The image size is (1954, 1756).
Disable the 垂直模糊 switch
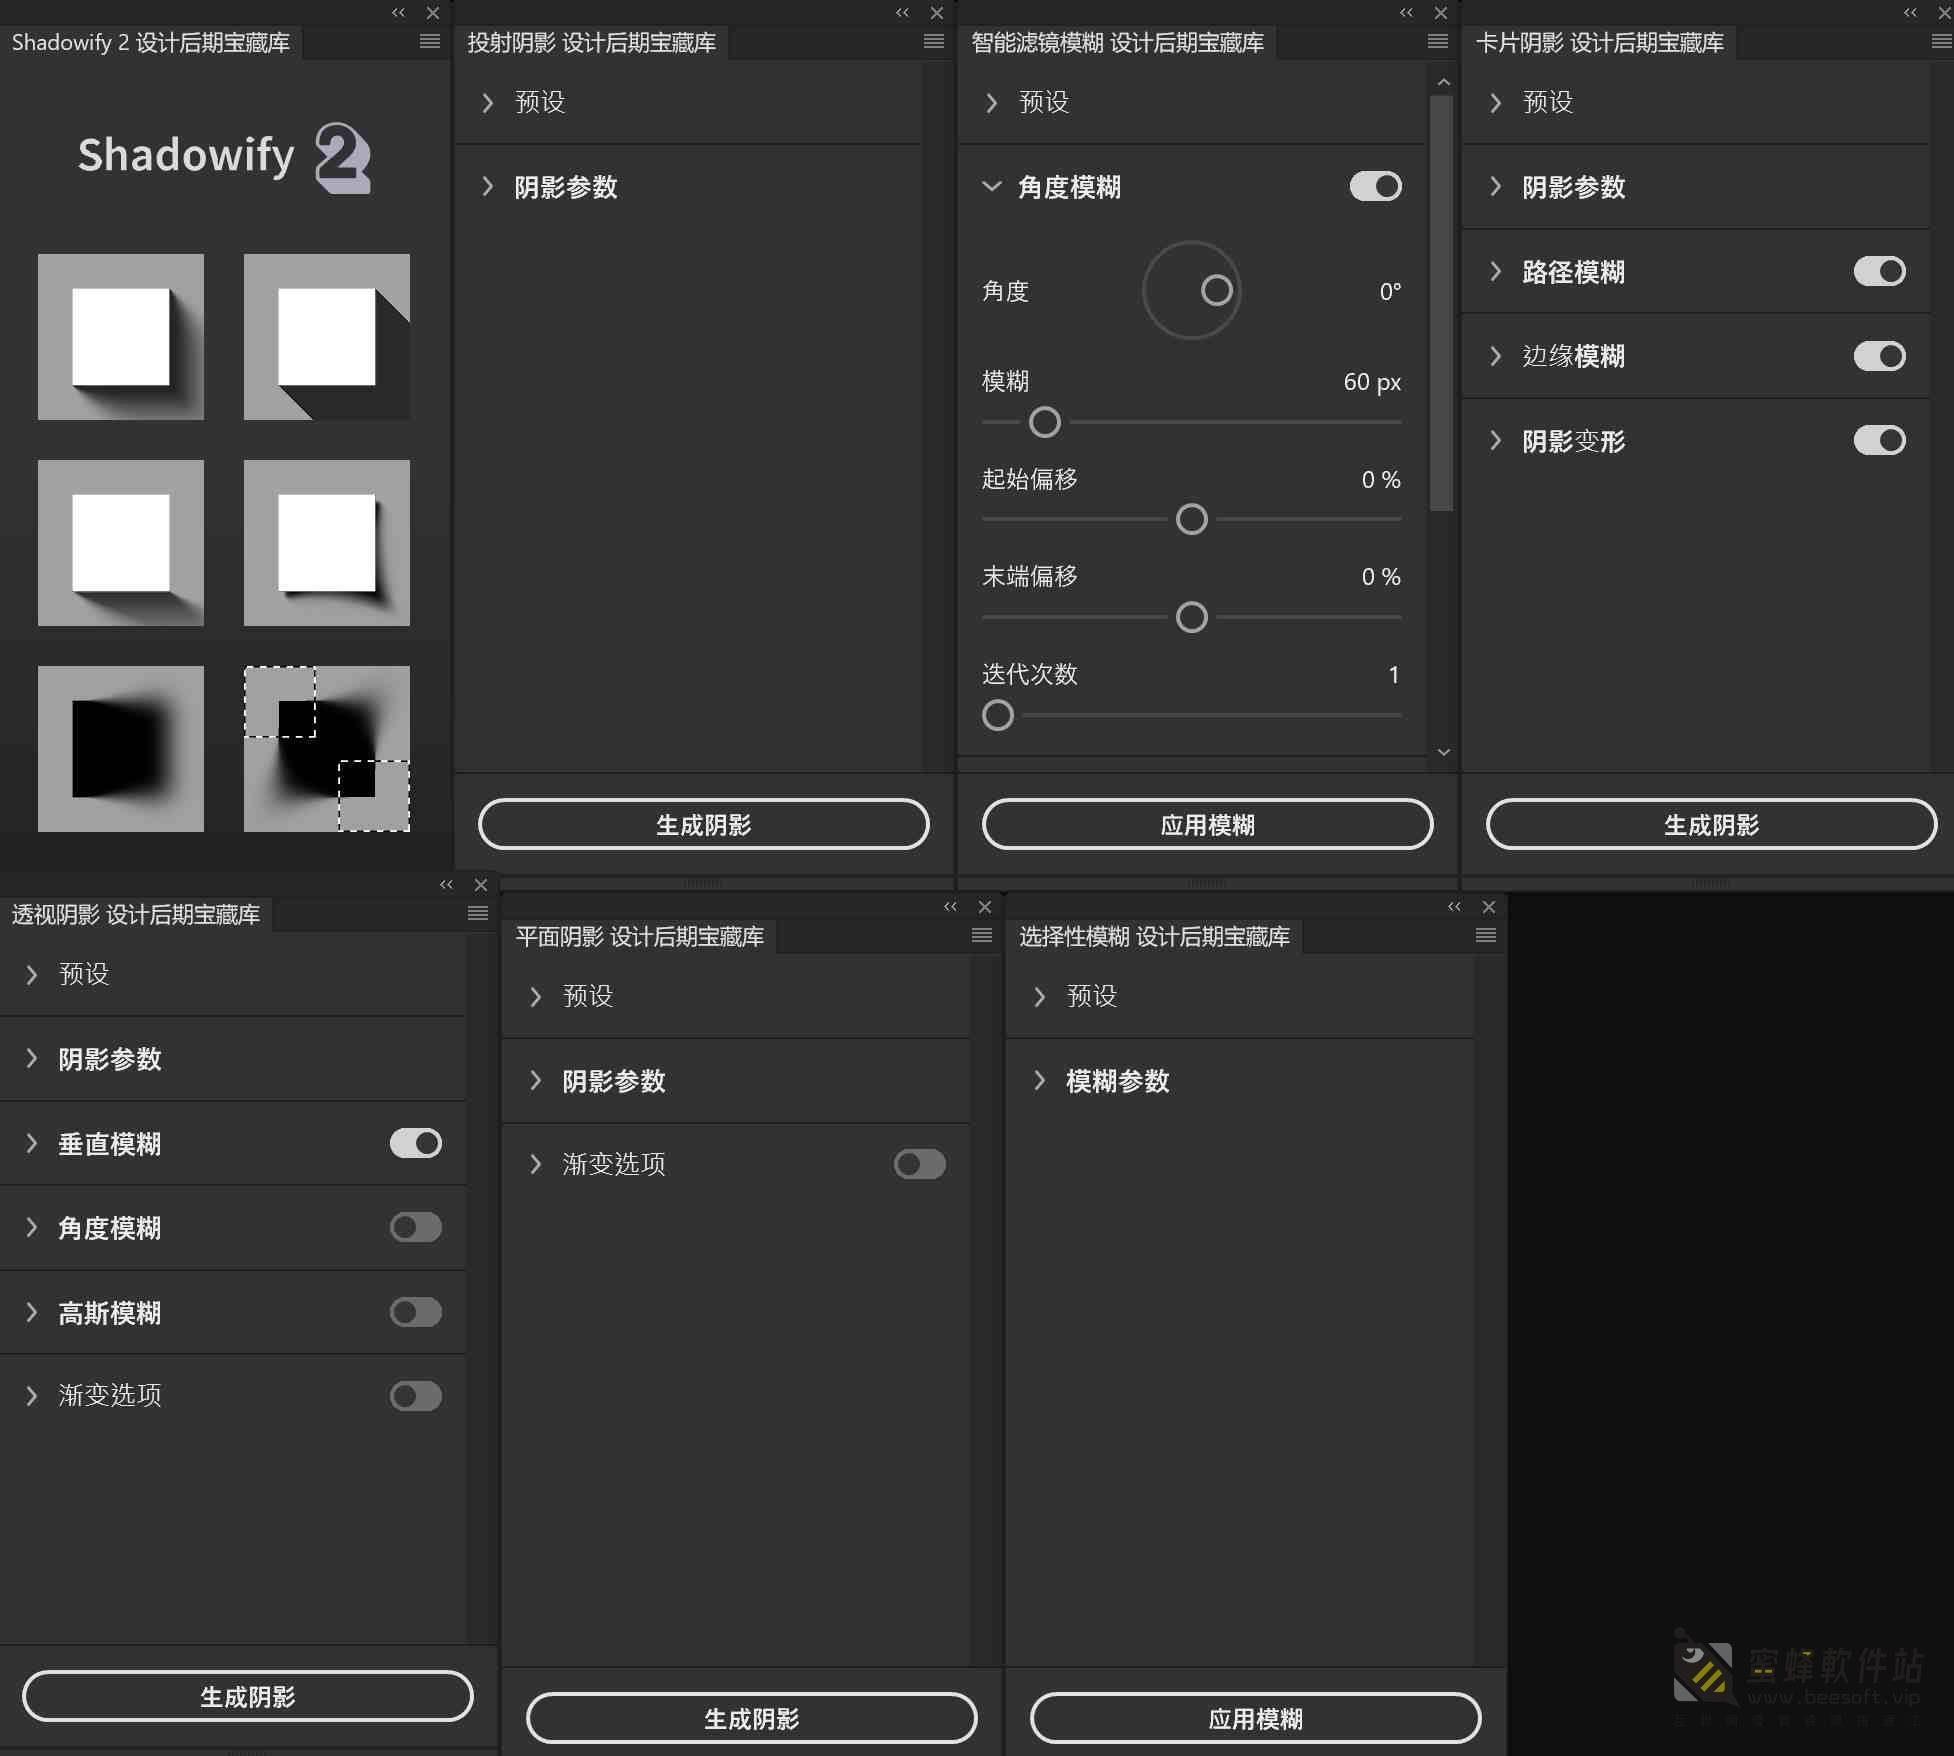coord(416,1143)
